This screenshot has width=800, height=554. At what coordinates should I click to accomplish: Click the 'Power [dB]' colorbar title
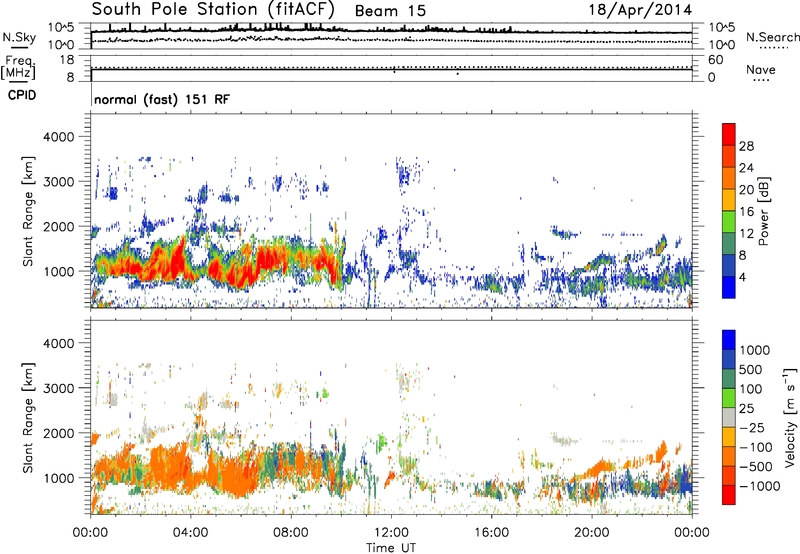click(764, 212)
